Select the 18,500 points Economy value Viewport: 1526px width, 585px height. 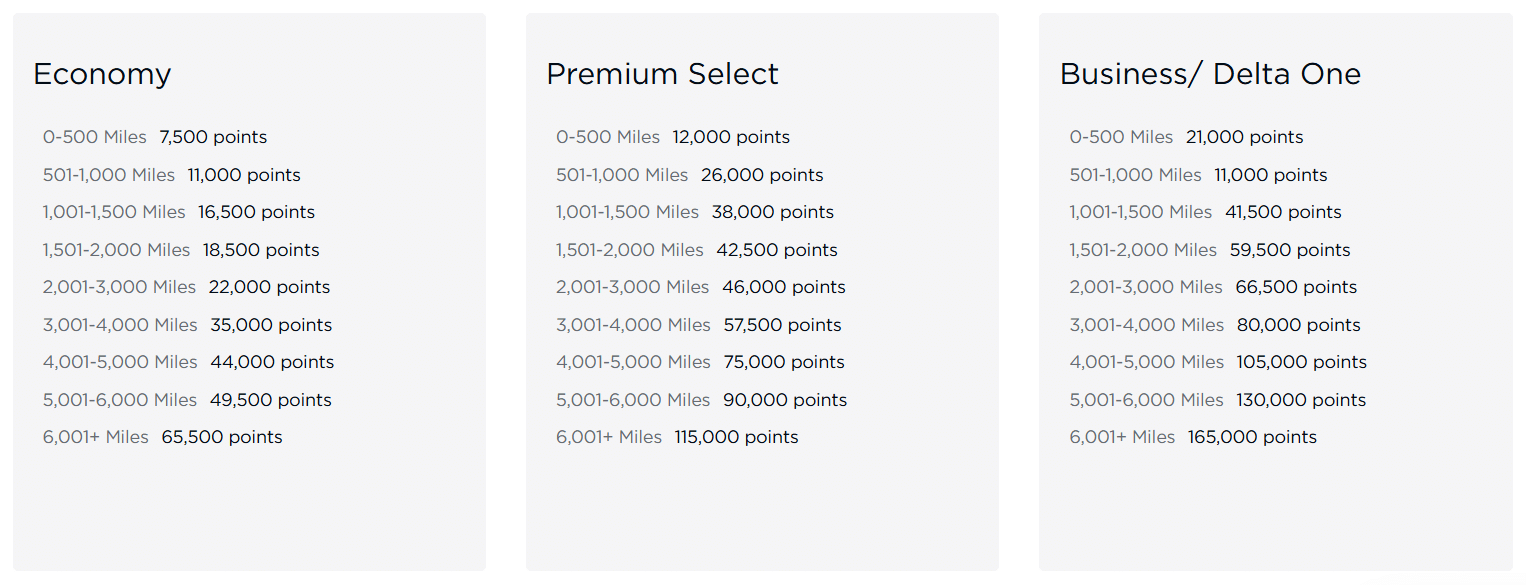coord(261,250)
